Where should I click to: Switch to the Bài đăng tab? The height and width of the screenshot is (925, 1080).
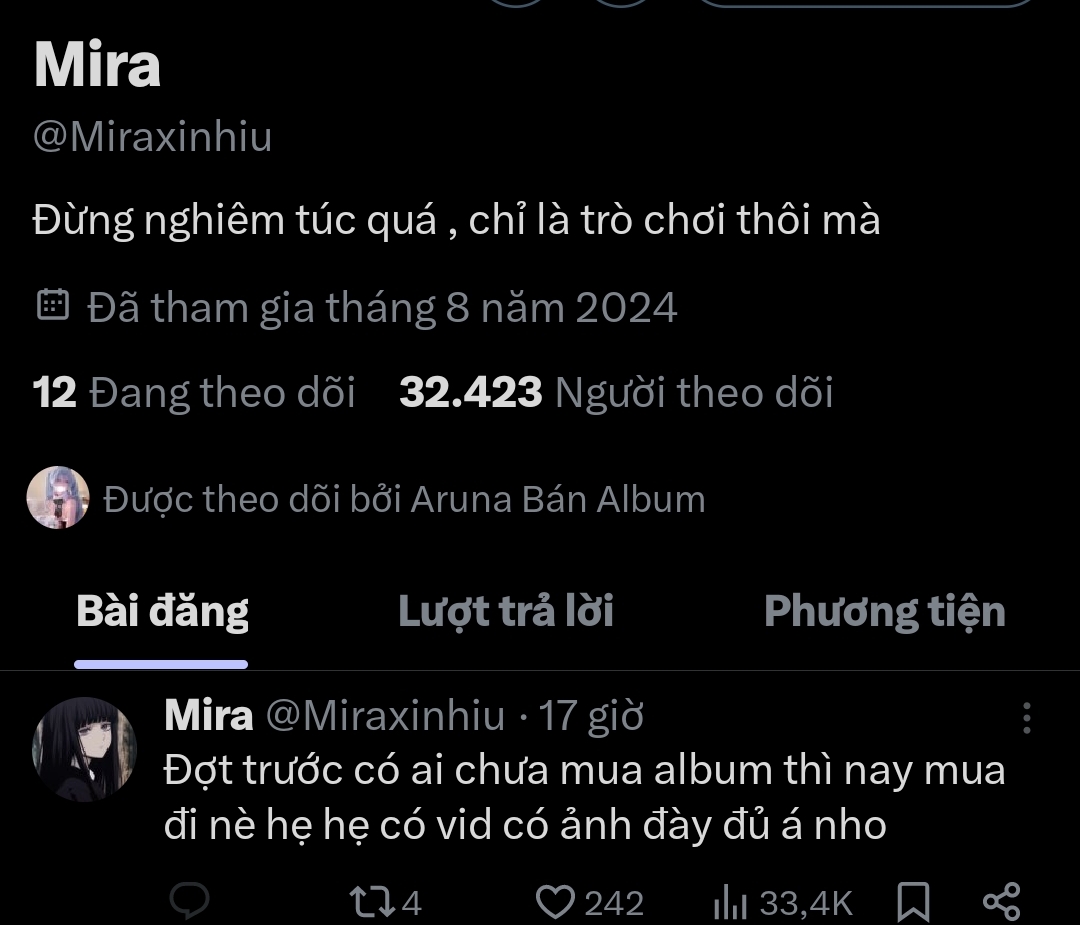162,611
